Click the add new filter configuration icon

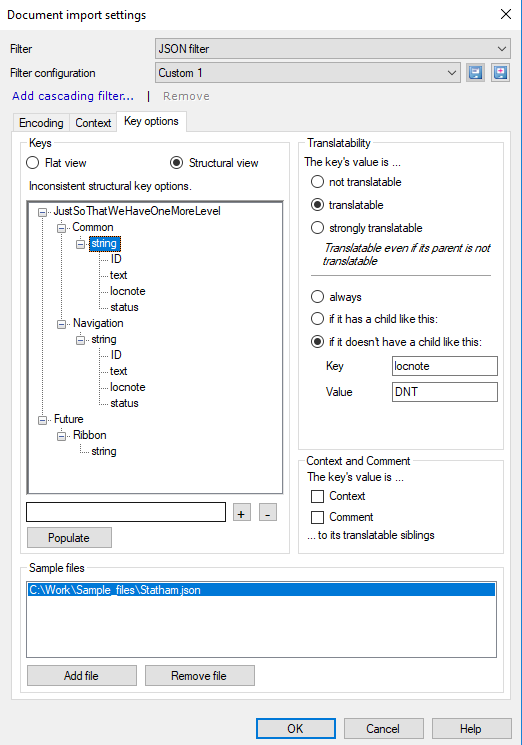500,73
